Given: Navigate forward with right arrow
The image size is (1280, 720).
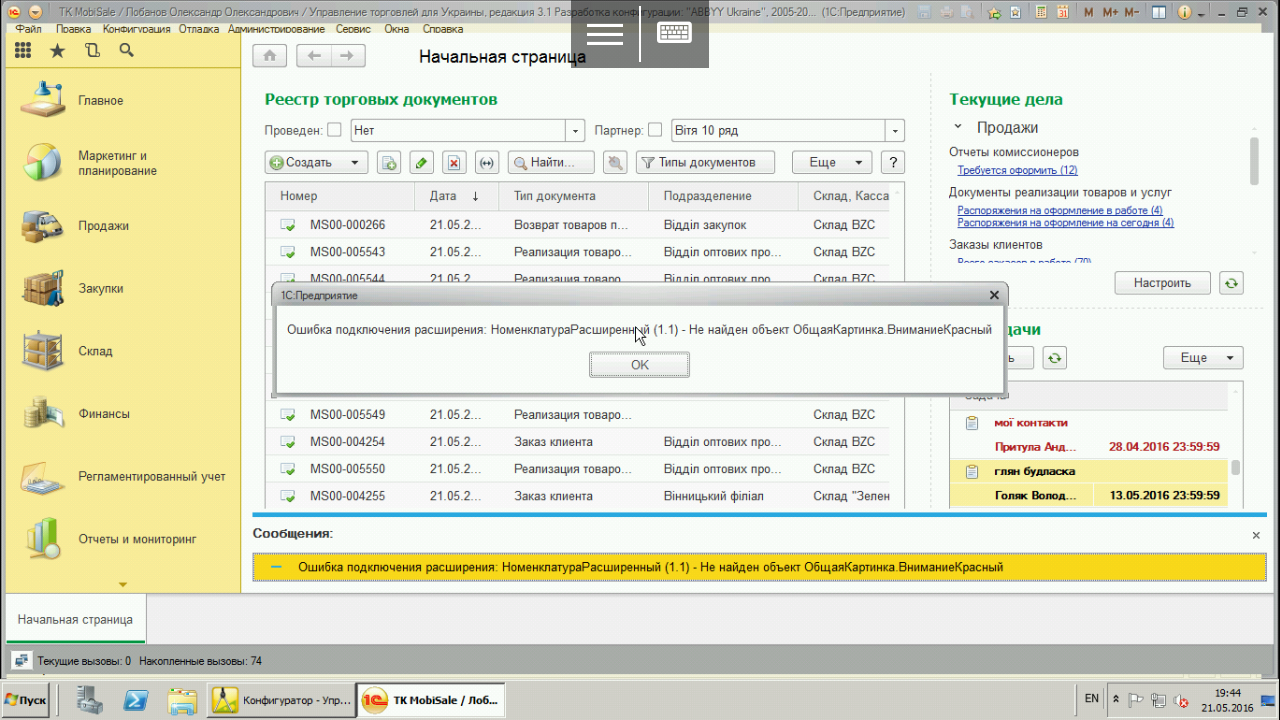Looking at the screenshot, I should 347,56.
